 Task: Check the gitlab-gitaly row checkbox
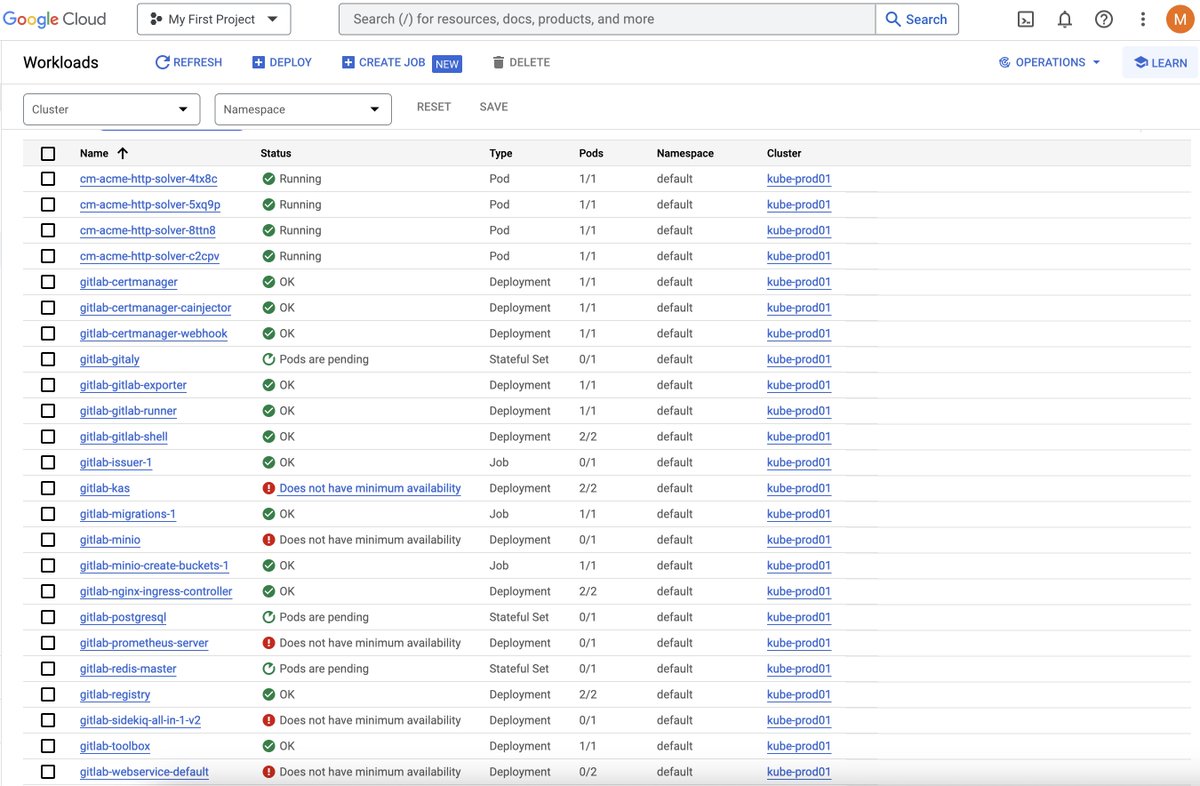[48, 359]
